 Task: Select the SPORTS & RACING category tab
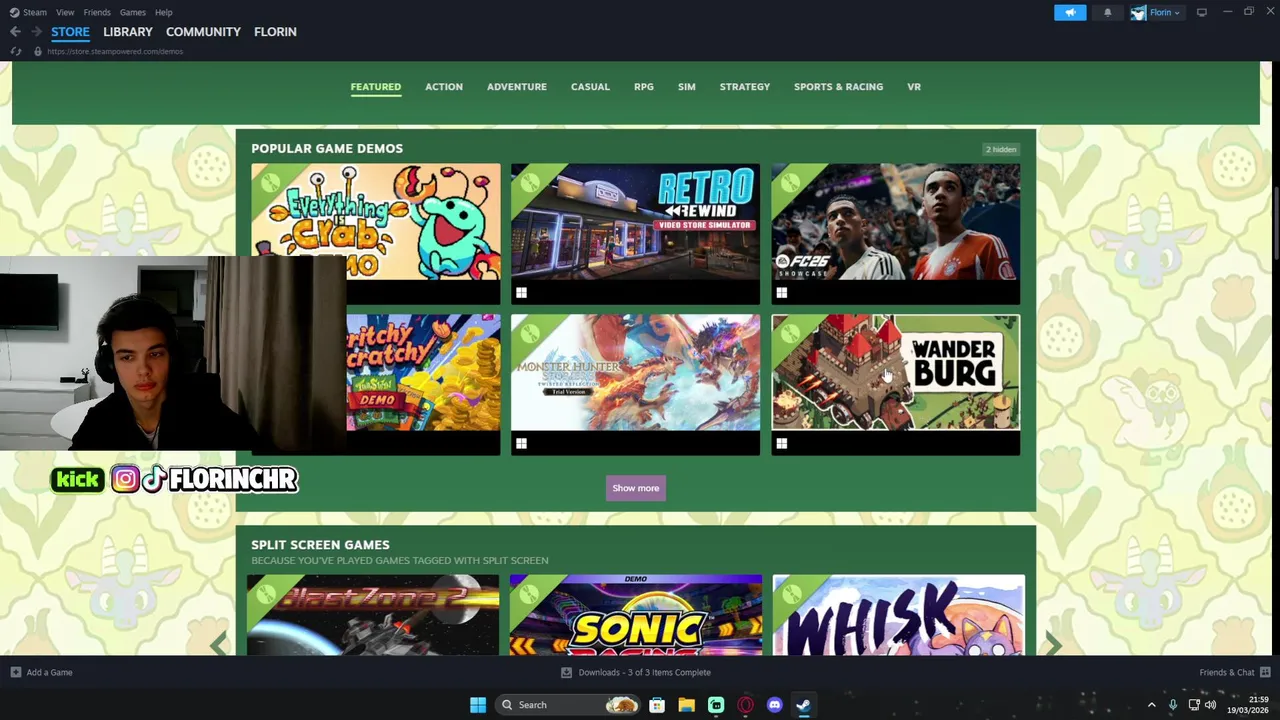coord(838,87)
